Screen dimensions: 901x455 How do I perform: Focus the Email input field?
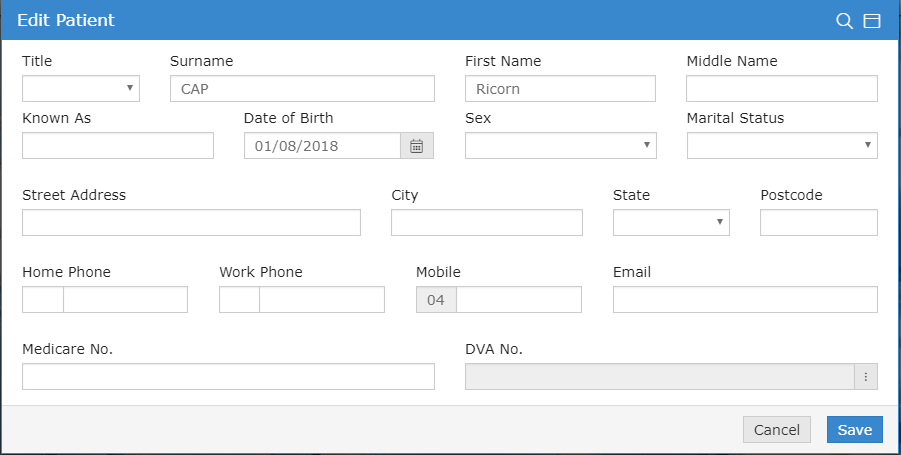745,299
